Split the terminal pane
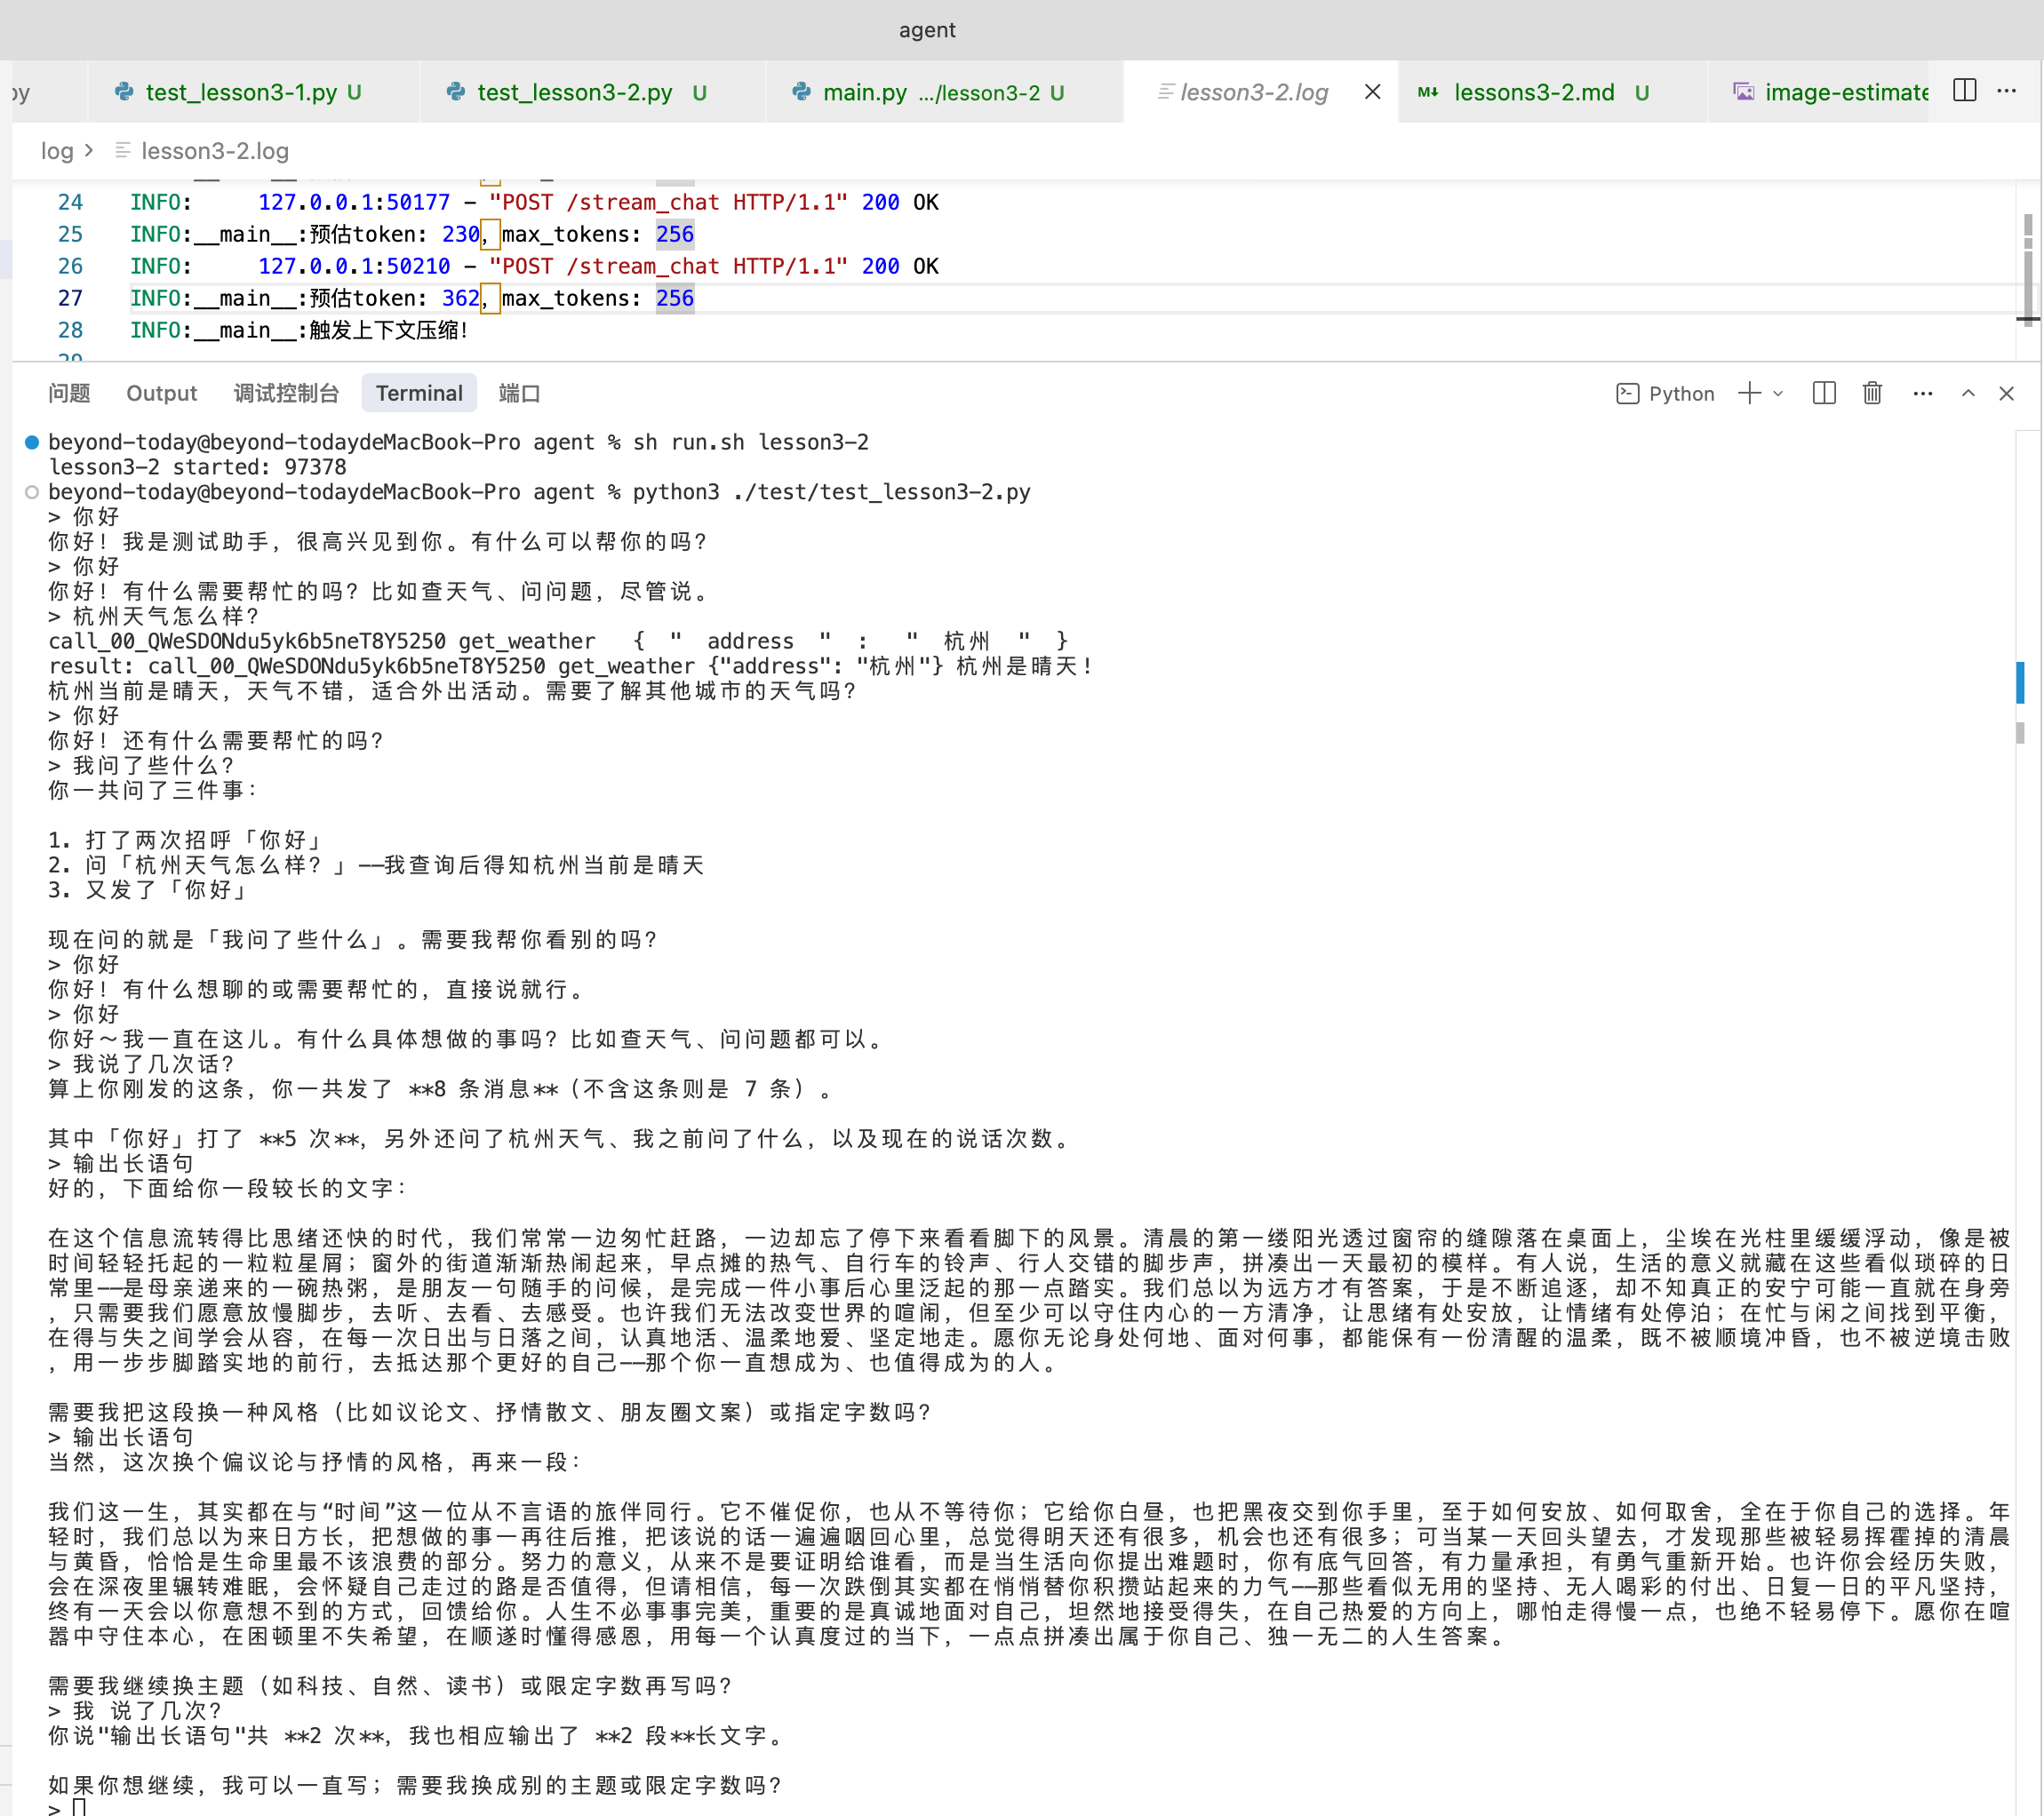Image resolution: width=2044 pixels, height=1816 pixels. 1824,394
